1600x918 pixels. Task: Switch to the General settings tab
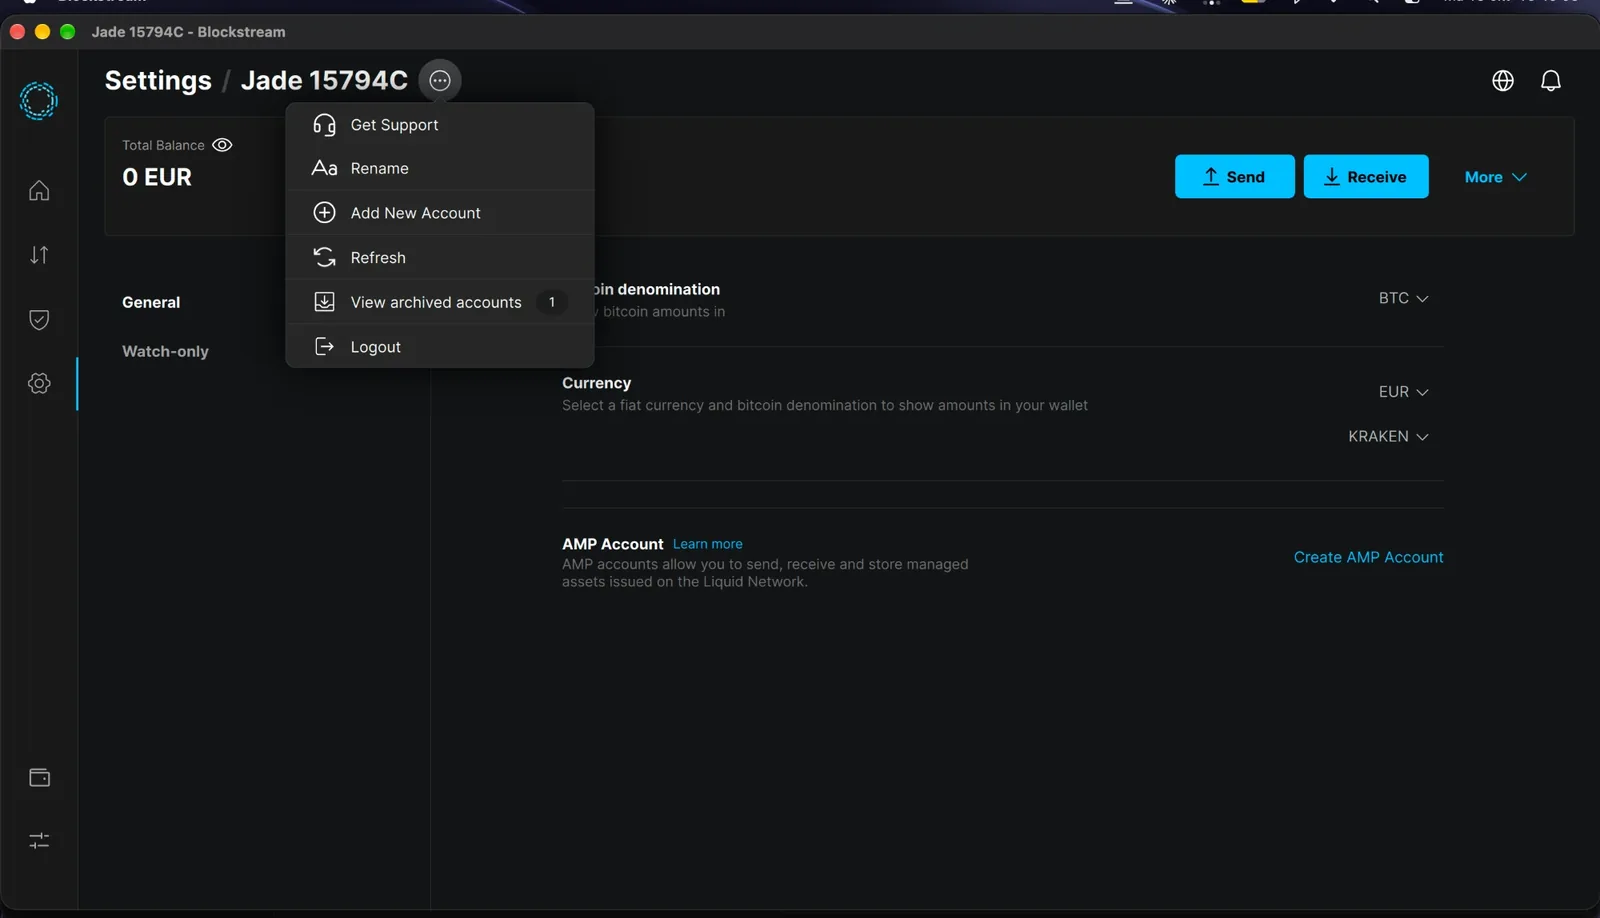pos(151,302)
